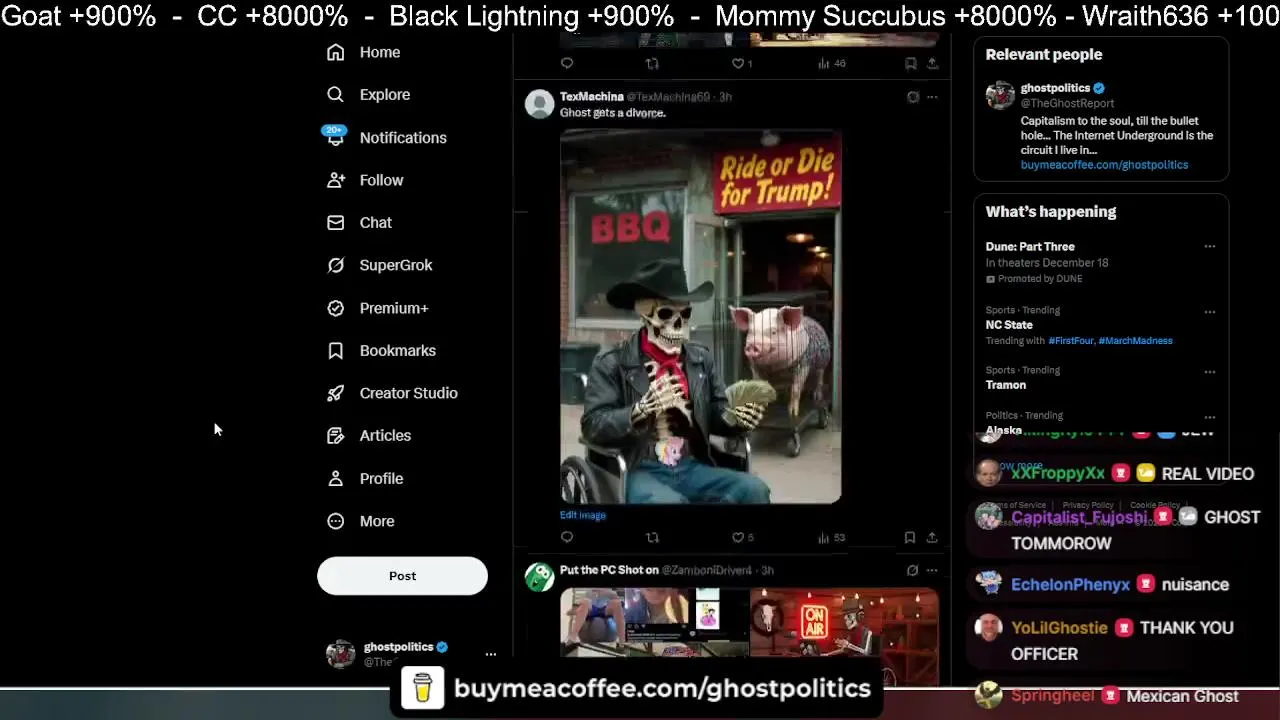Click the Premium+ checkmark icon

coord(335,308)
